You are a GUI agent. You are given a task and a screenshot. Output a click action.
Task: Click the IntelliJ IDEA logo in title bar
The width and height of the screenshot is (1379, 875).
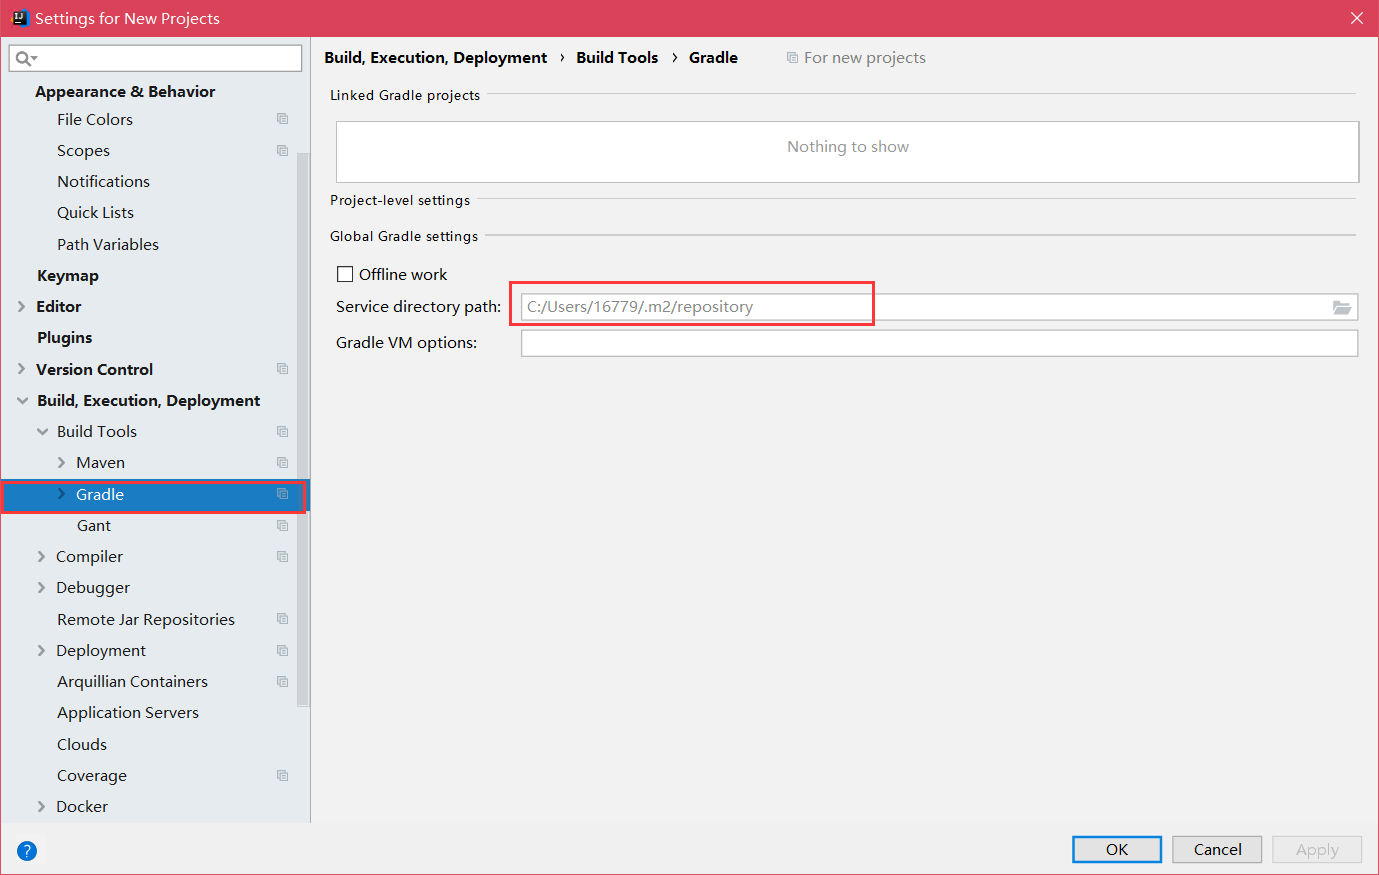coord(19,18)
